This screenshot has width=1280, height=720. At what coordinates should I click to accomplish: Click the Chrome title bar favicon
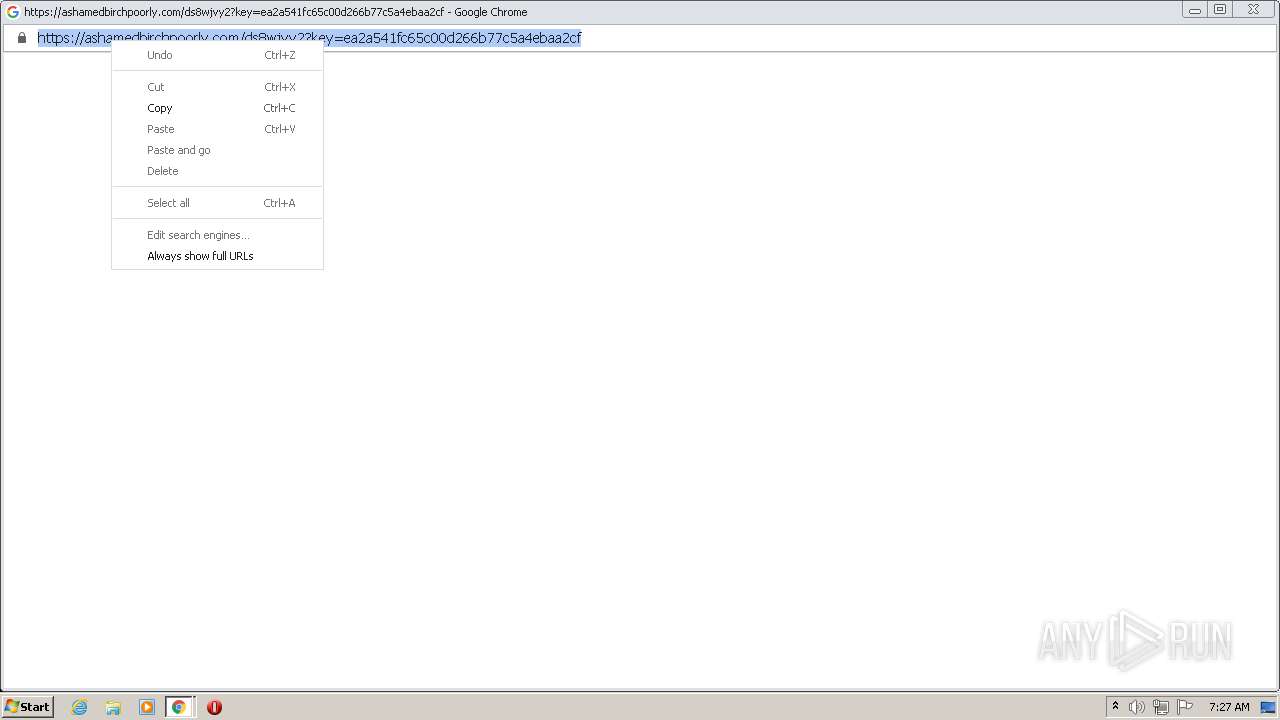click(13, 12)
